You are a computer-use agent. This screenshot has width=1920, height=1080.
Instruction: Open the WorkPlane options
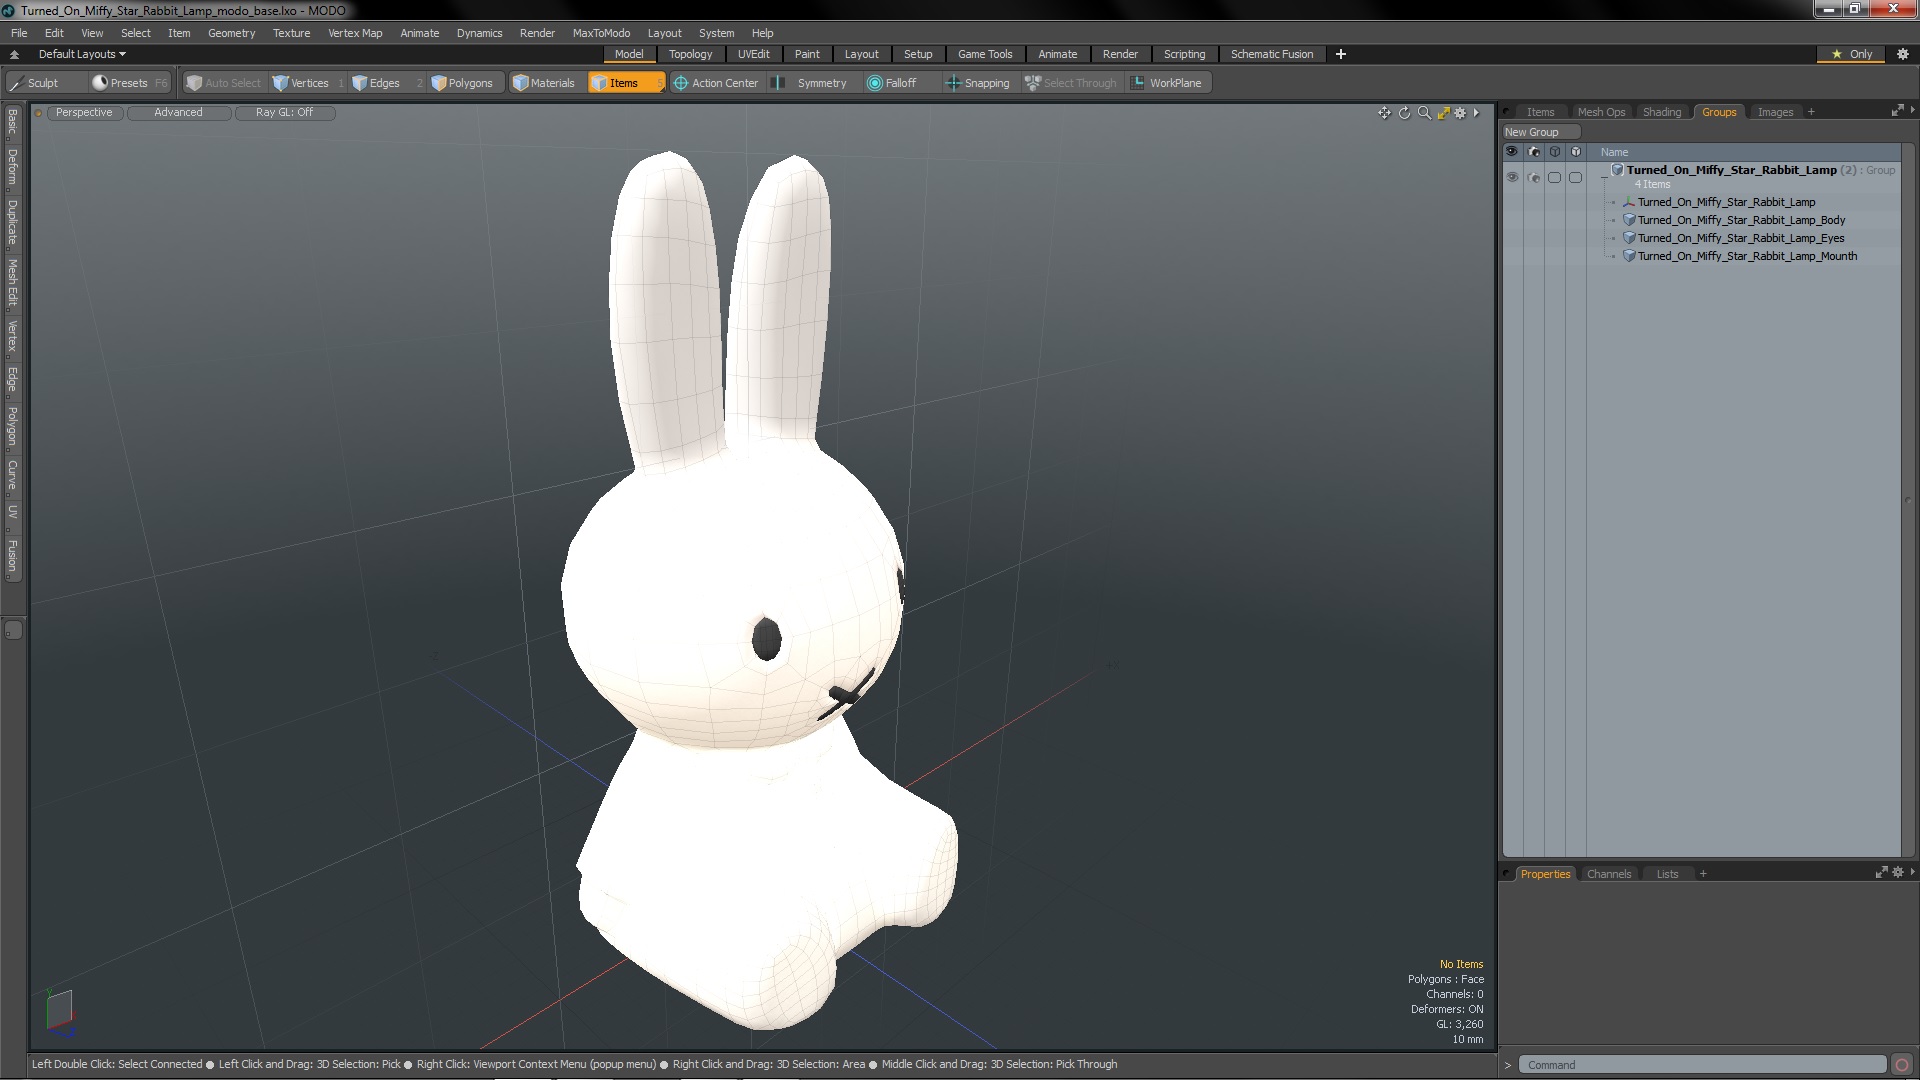click(x=1168, y=83)
